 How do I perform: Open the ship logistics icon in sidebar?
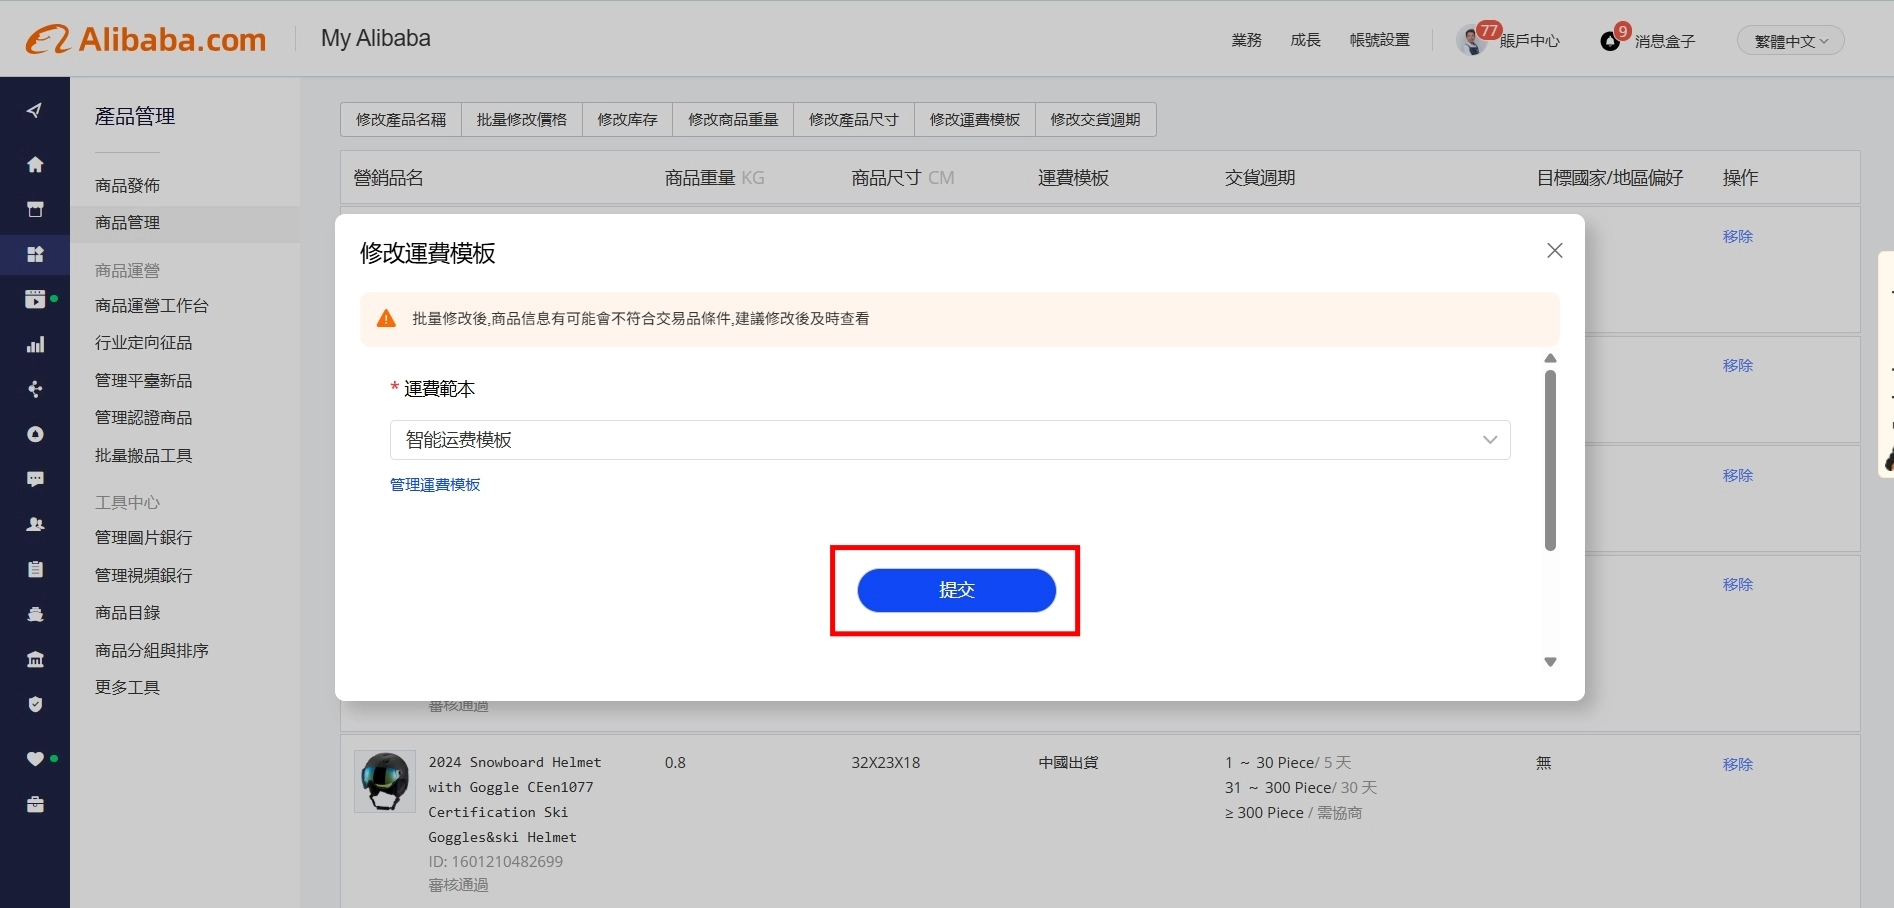[35, 614]
